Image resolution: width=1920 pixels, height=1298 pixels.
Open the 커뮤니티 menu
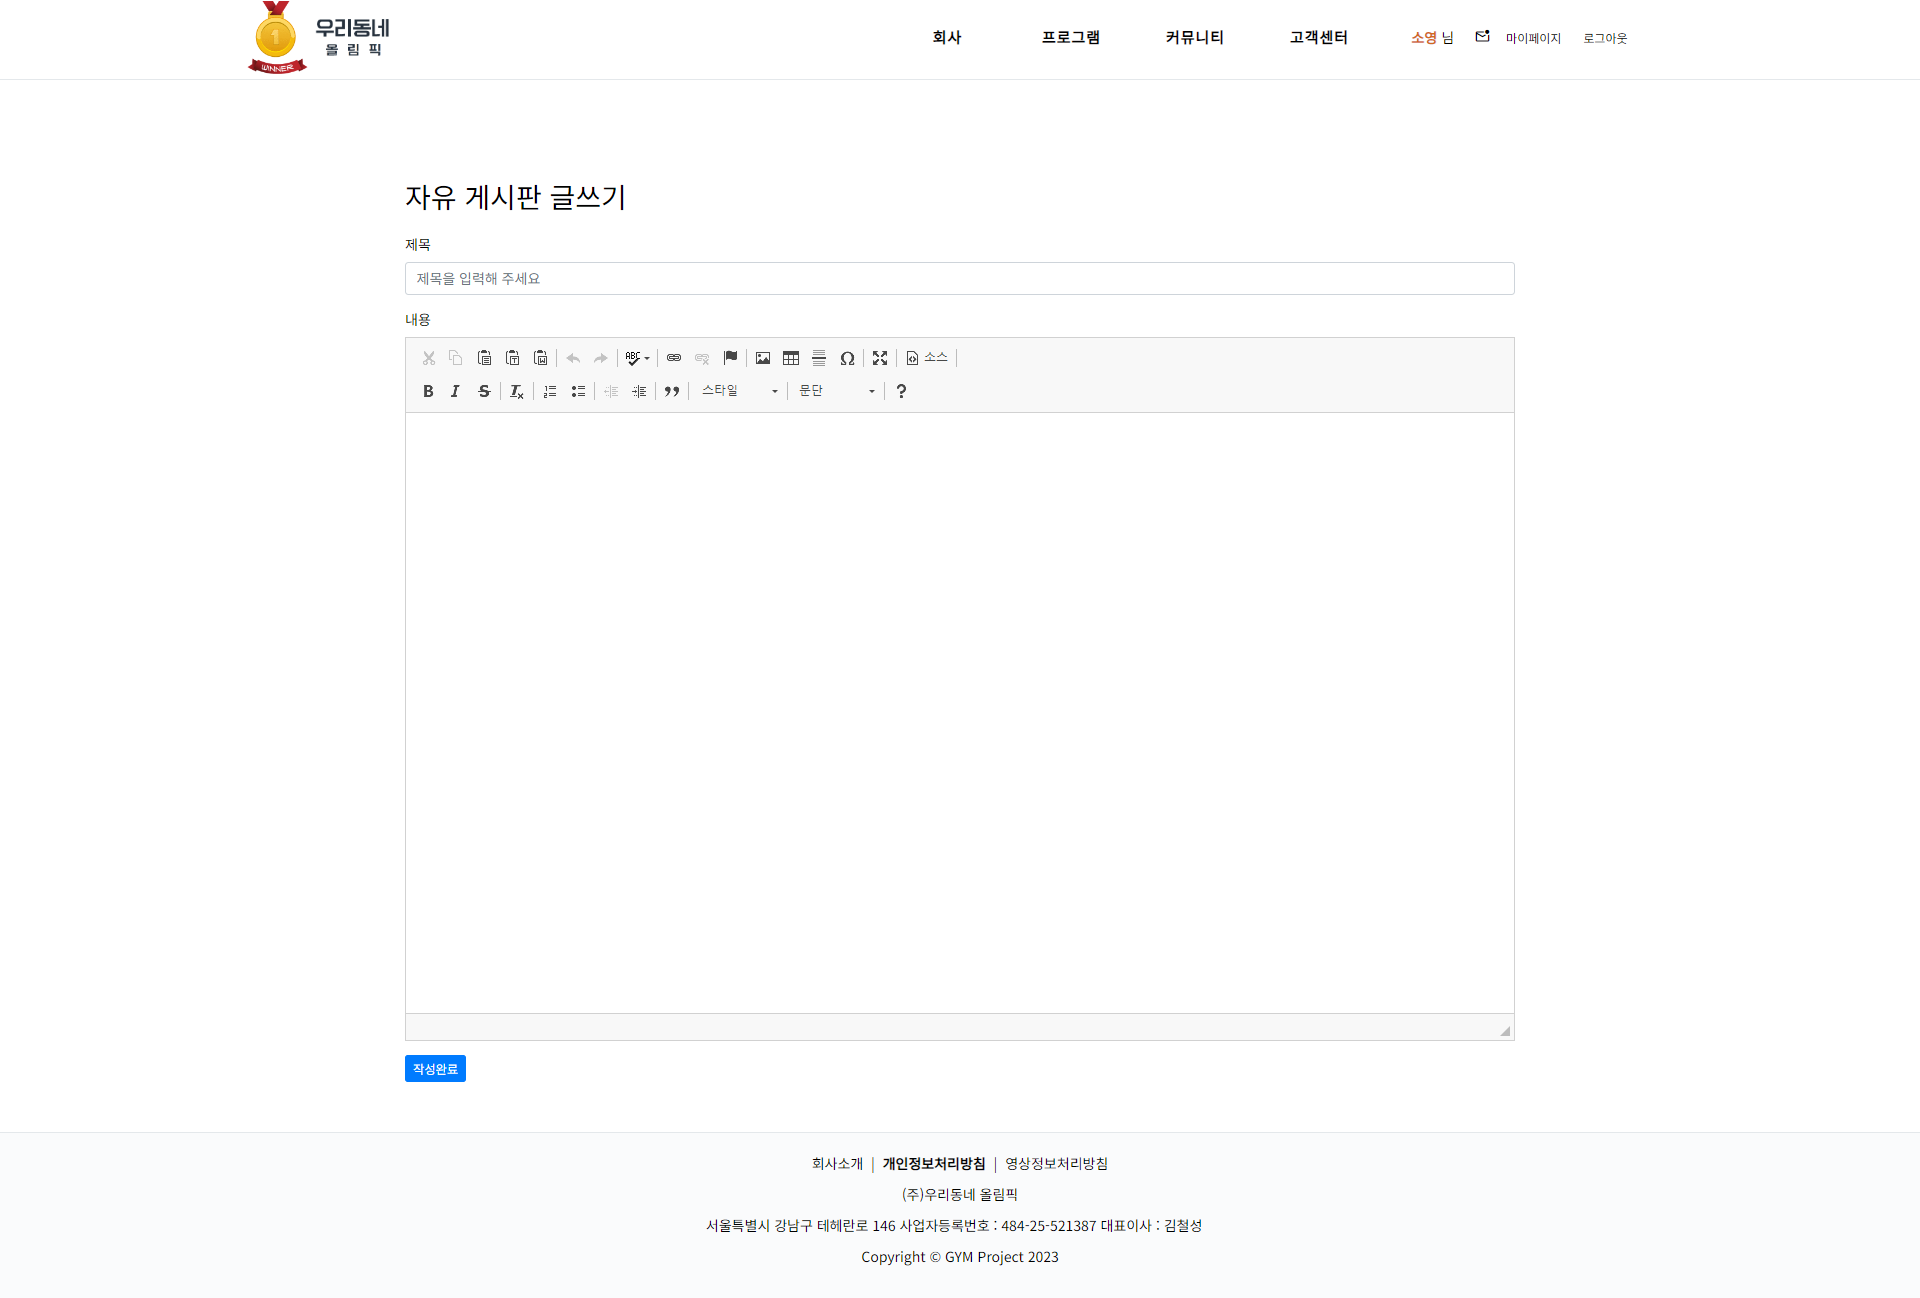tap(1194, 37)
